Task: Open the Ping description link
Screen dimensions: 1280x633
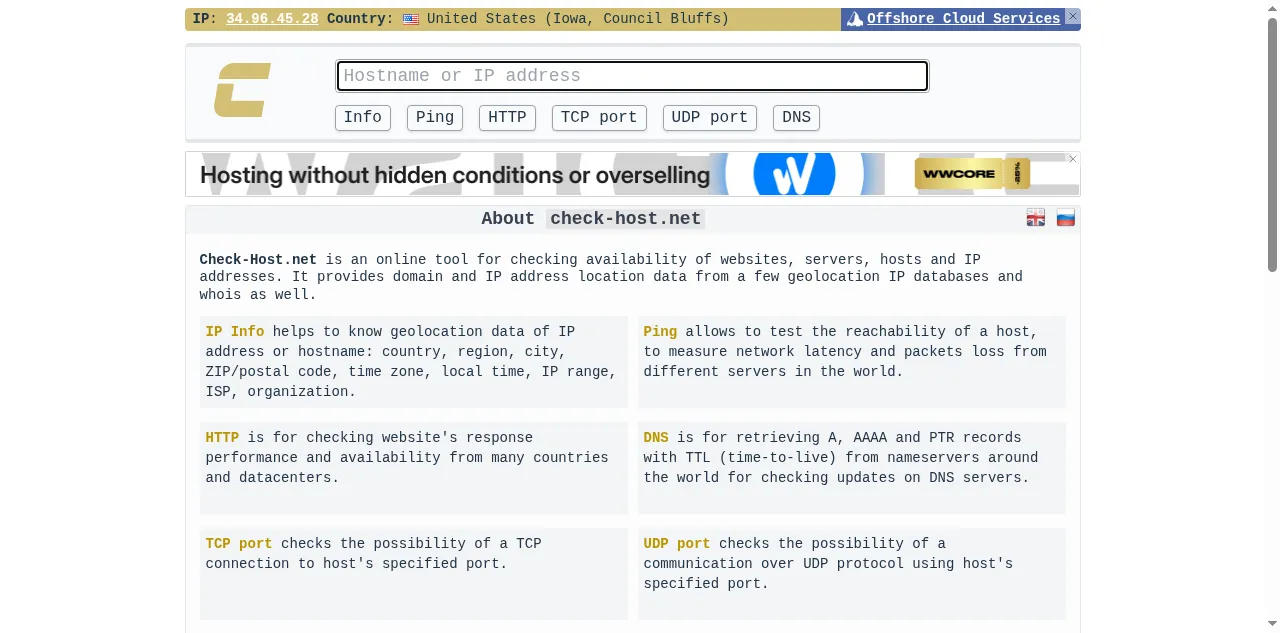Action: tap(660, 332)
